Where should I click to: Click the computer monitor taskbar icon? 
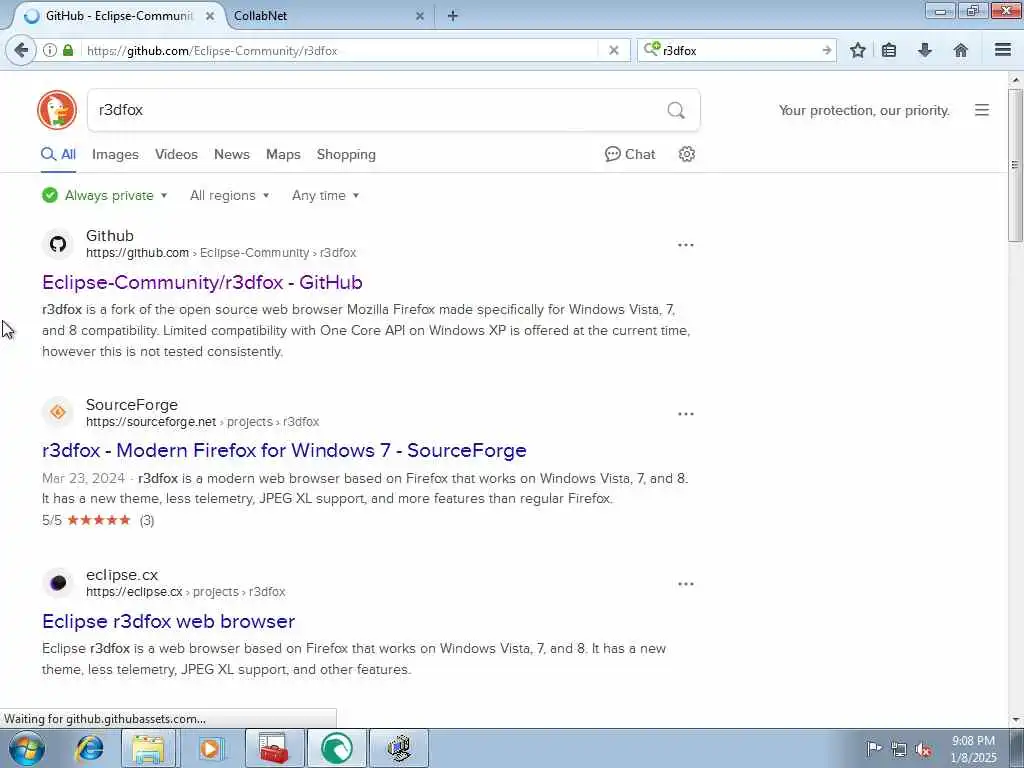coord(399,748)
